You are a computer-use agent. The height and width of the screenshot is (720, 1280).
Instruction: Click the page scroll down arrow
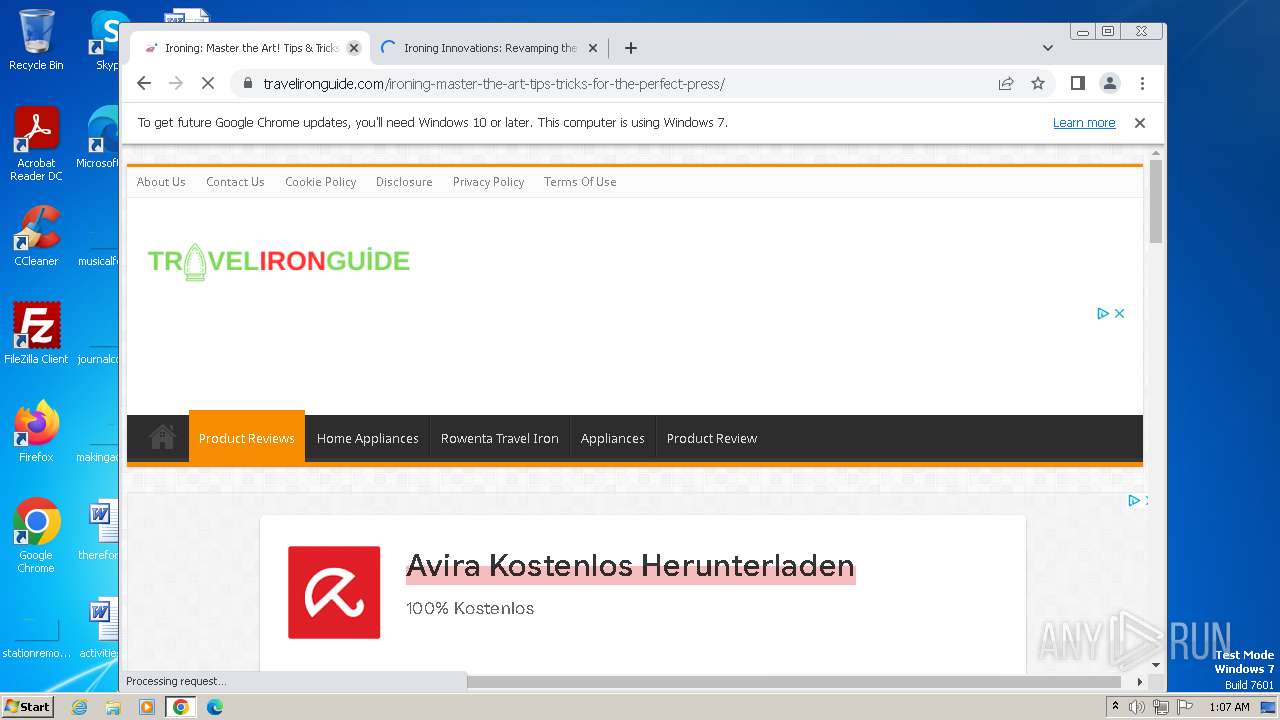coord(1156,665)
